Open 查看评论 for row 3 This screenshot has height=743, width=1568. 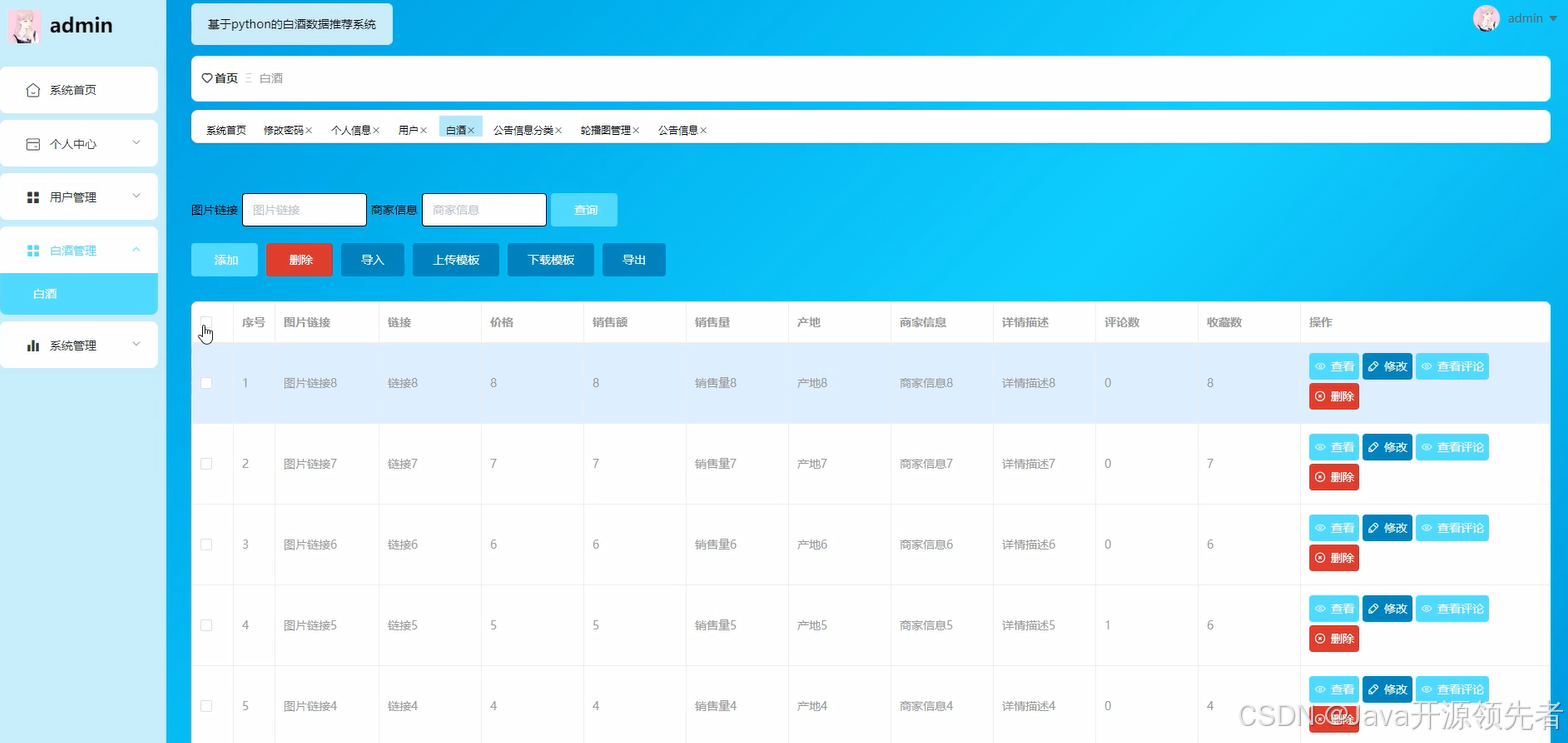coord(1452,528)
